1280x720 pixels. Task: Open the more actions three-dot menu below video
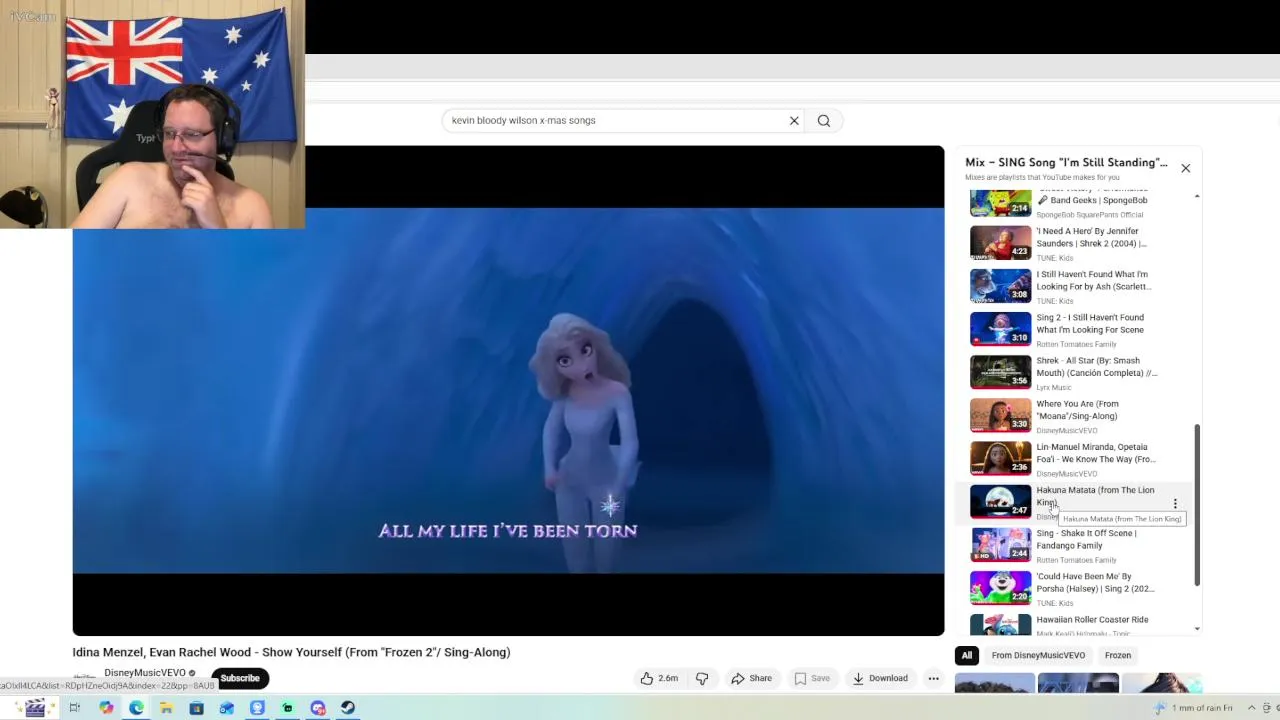933,678
